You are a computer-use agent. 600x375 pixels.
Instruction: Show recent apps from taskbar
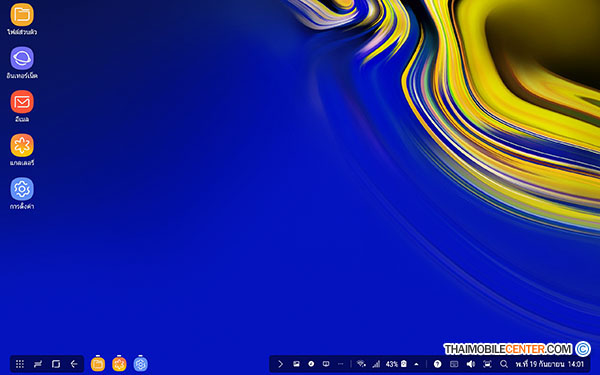(x=56, y=364)
